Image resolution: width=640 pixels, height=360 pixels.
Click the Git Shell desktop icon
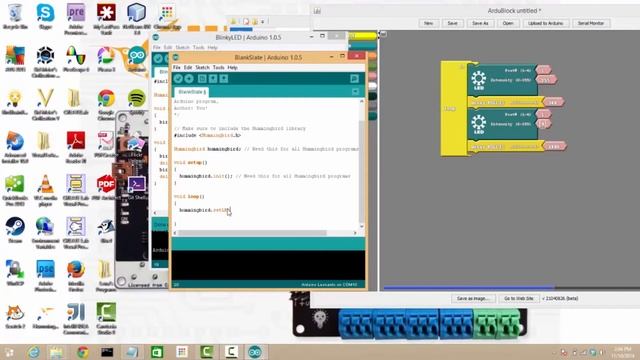point(137,188)
